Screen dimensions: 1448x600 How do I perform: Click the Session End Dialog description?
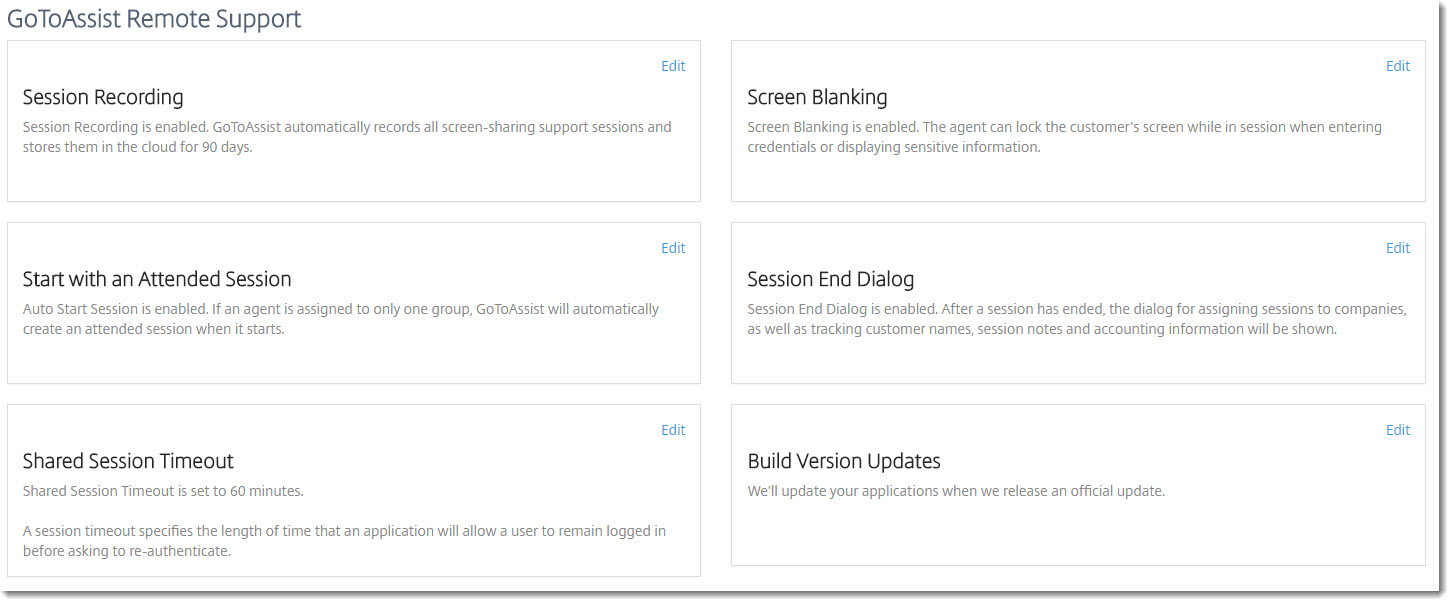tap(1077, 319)
